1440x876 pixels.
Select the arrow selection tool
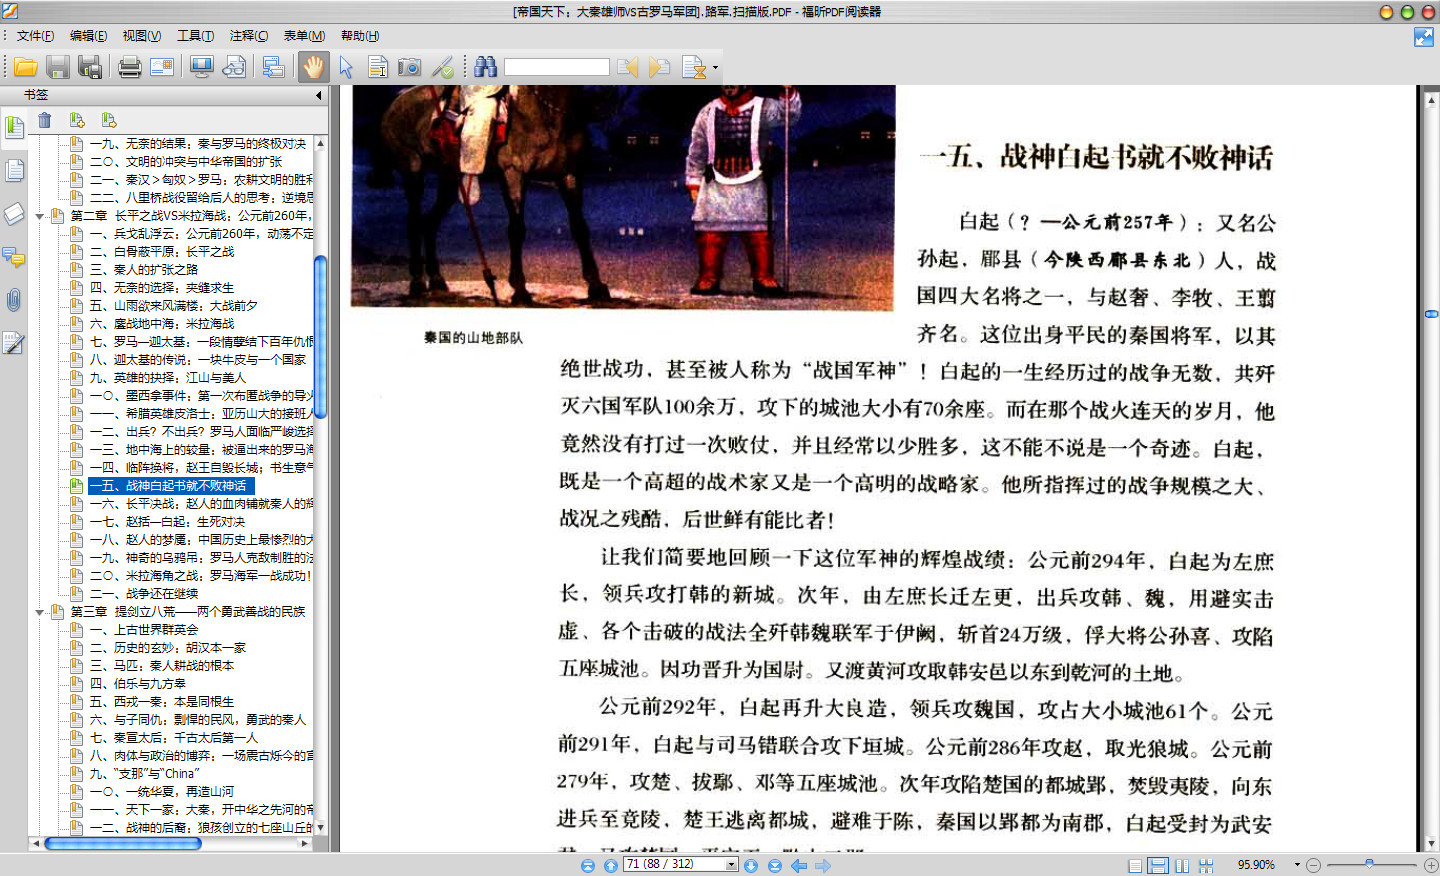point(346,67)
